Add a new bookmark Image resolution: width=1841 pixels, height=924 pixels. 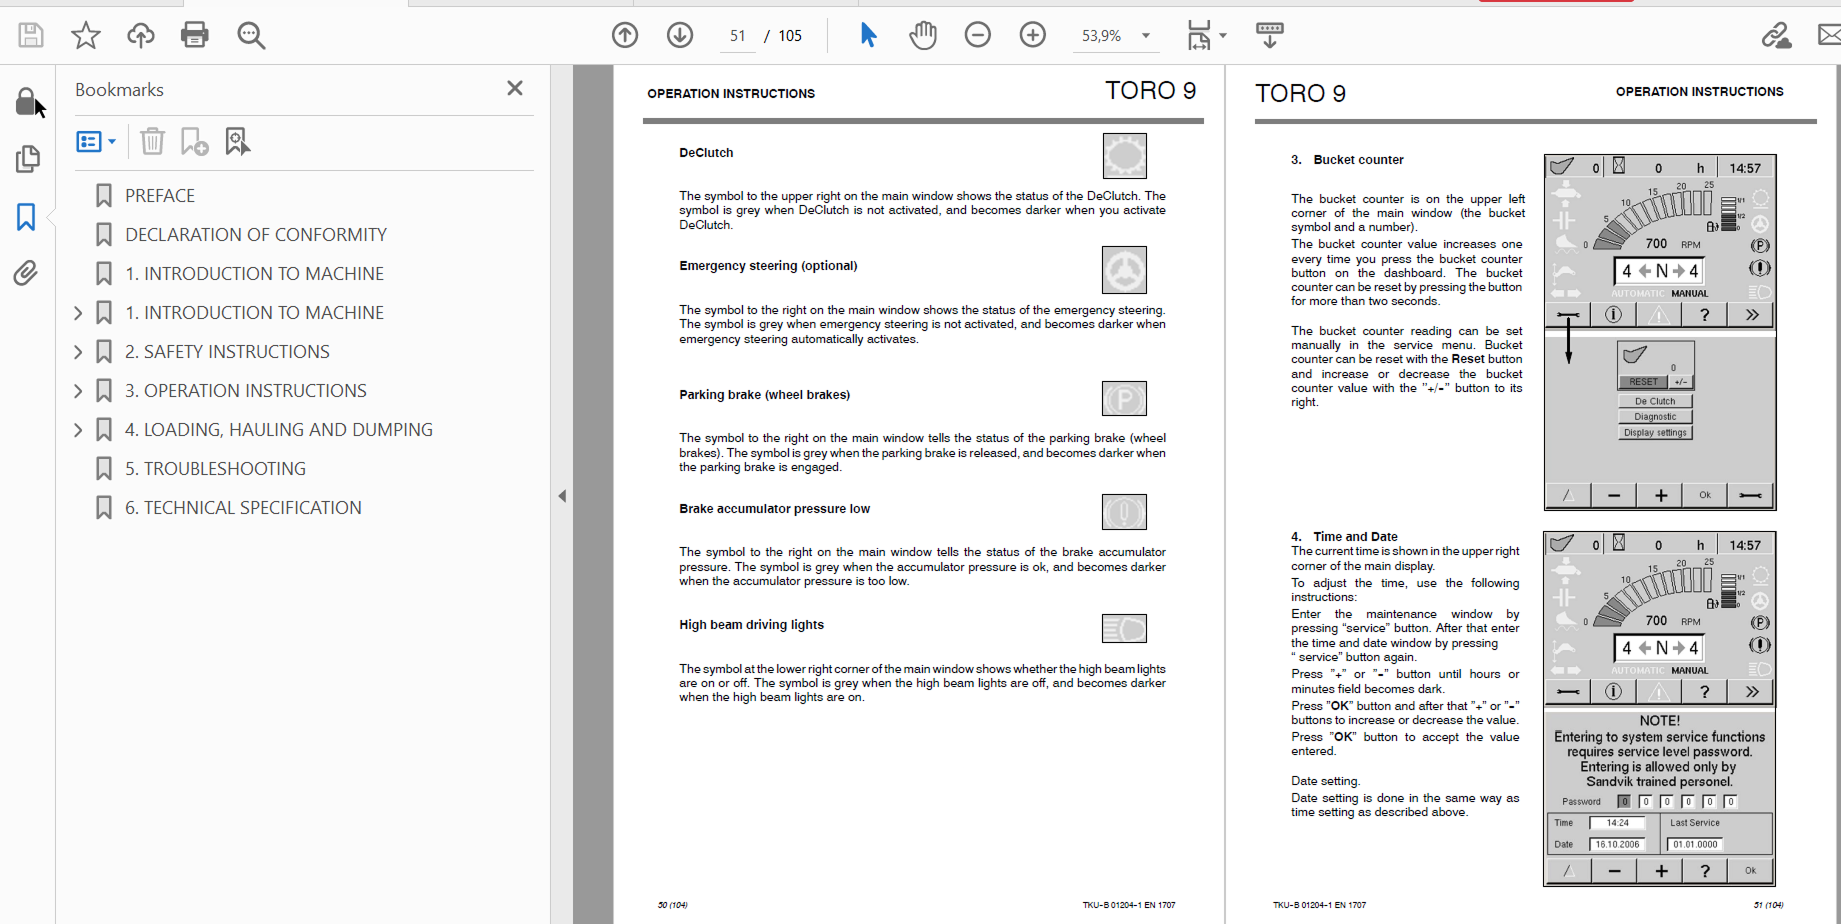[194, 141]
